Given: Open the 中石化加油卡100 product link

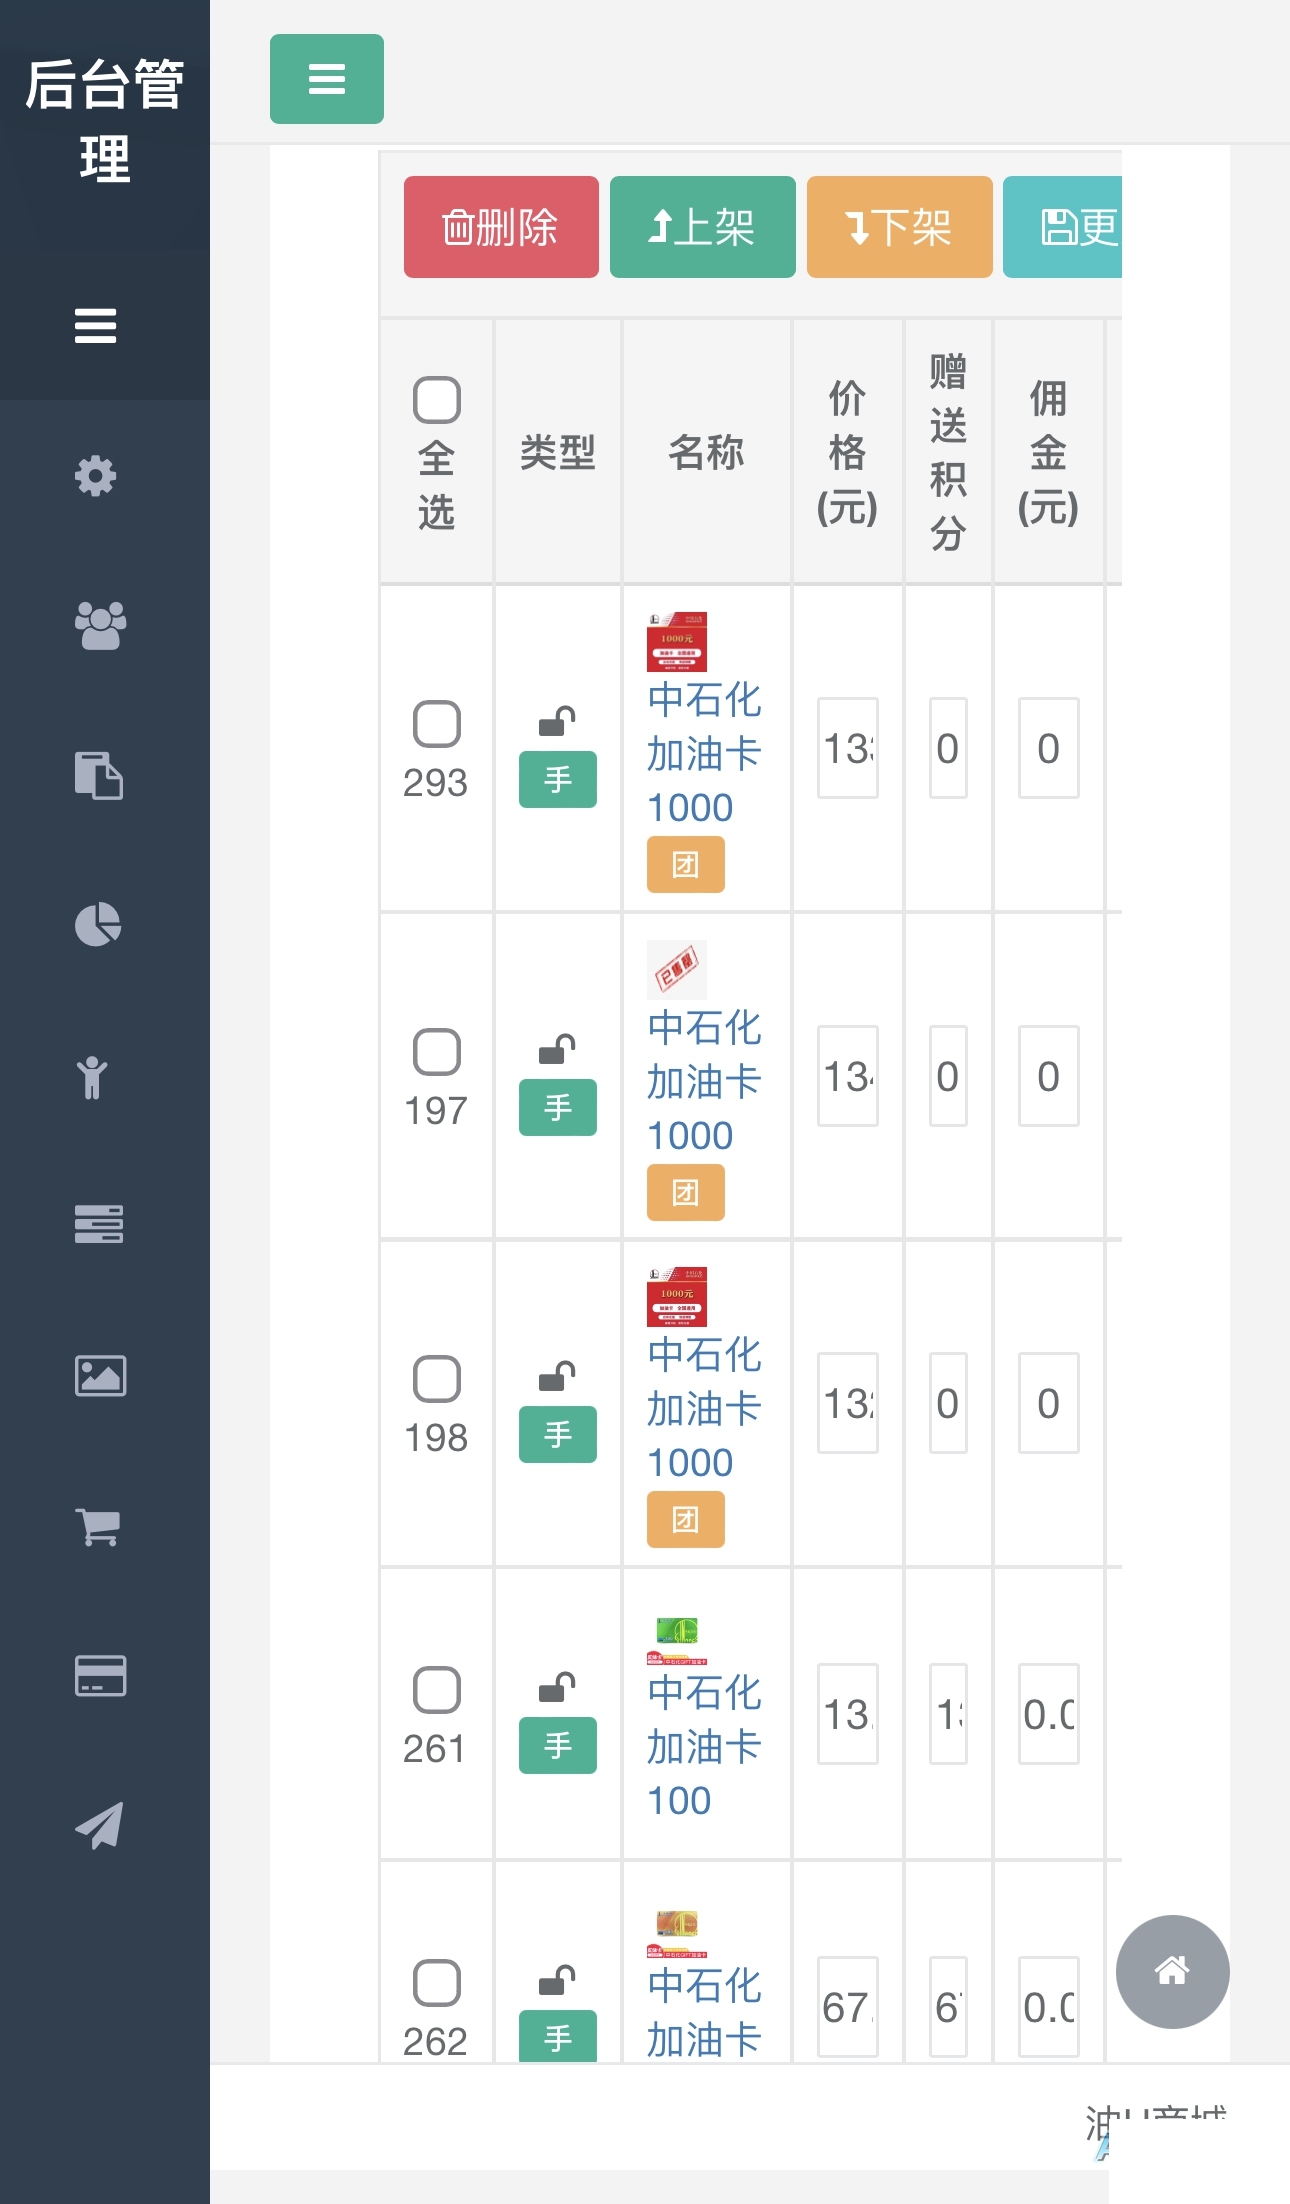Looking at the screenshot, I should tap(704, 1746).
